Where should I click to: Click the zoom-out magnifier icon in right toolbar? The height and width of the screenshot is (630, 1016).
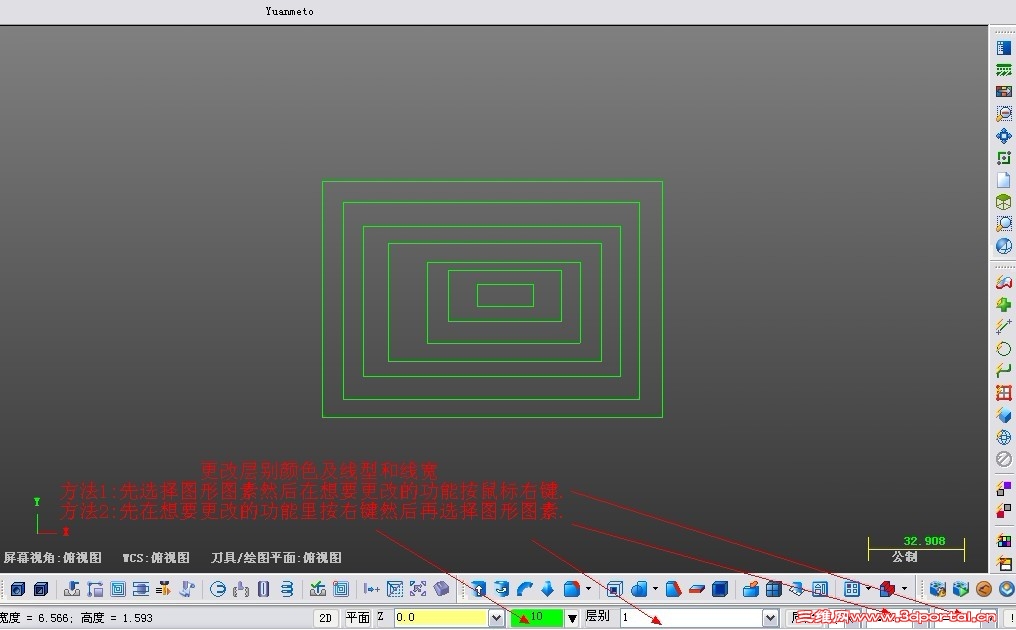(1004, 113)
